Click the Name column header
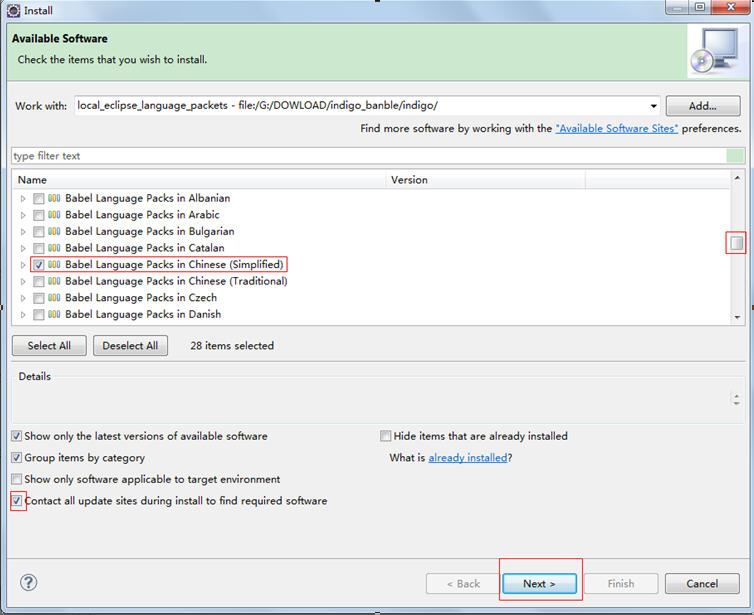Screen dimensions: 754x615 (200, 180)
